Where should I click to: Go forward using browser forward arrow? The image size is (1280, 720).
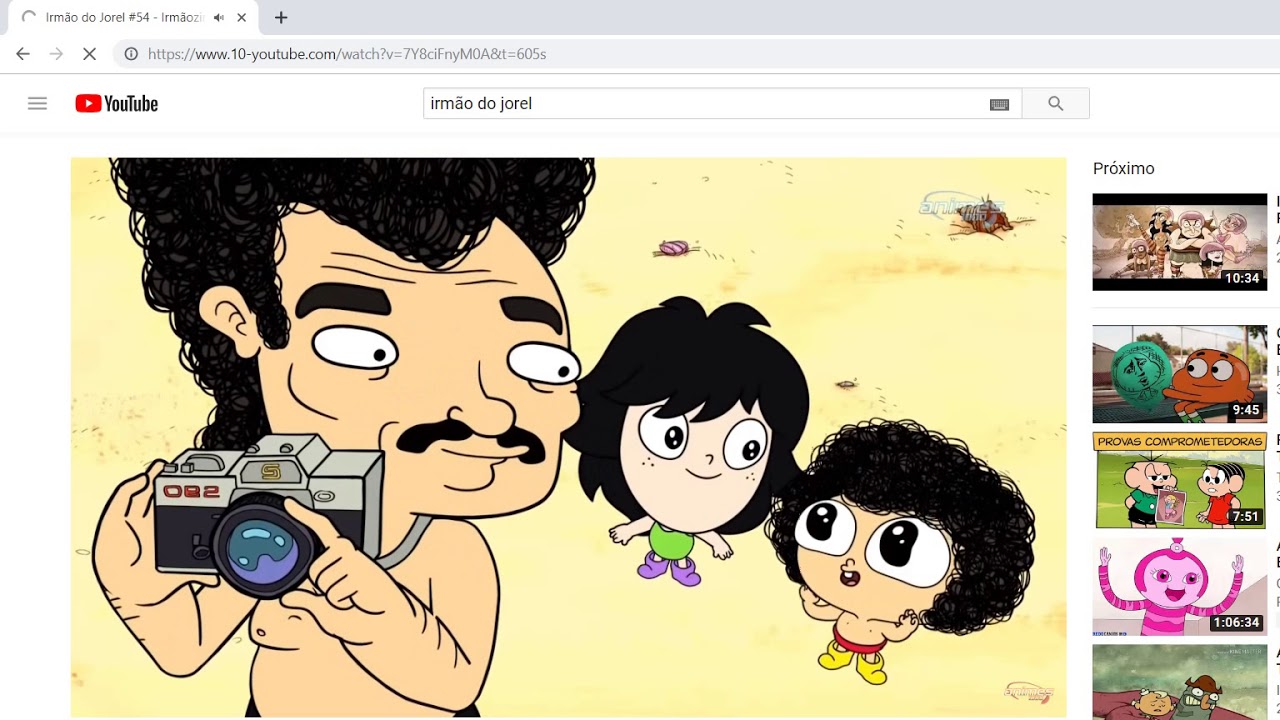[56, 54]
